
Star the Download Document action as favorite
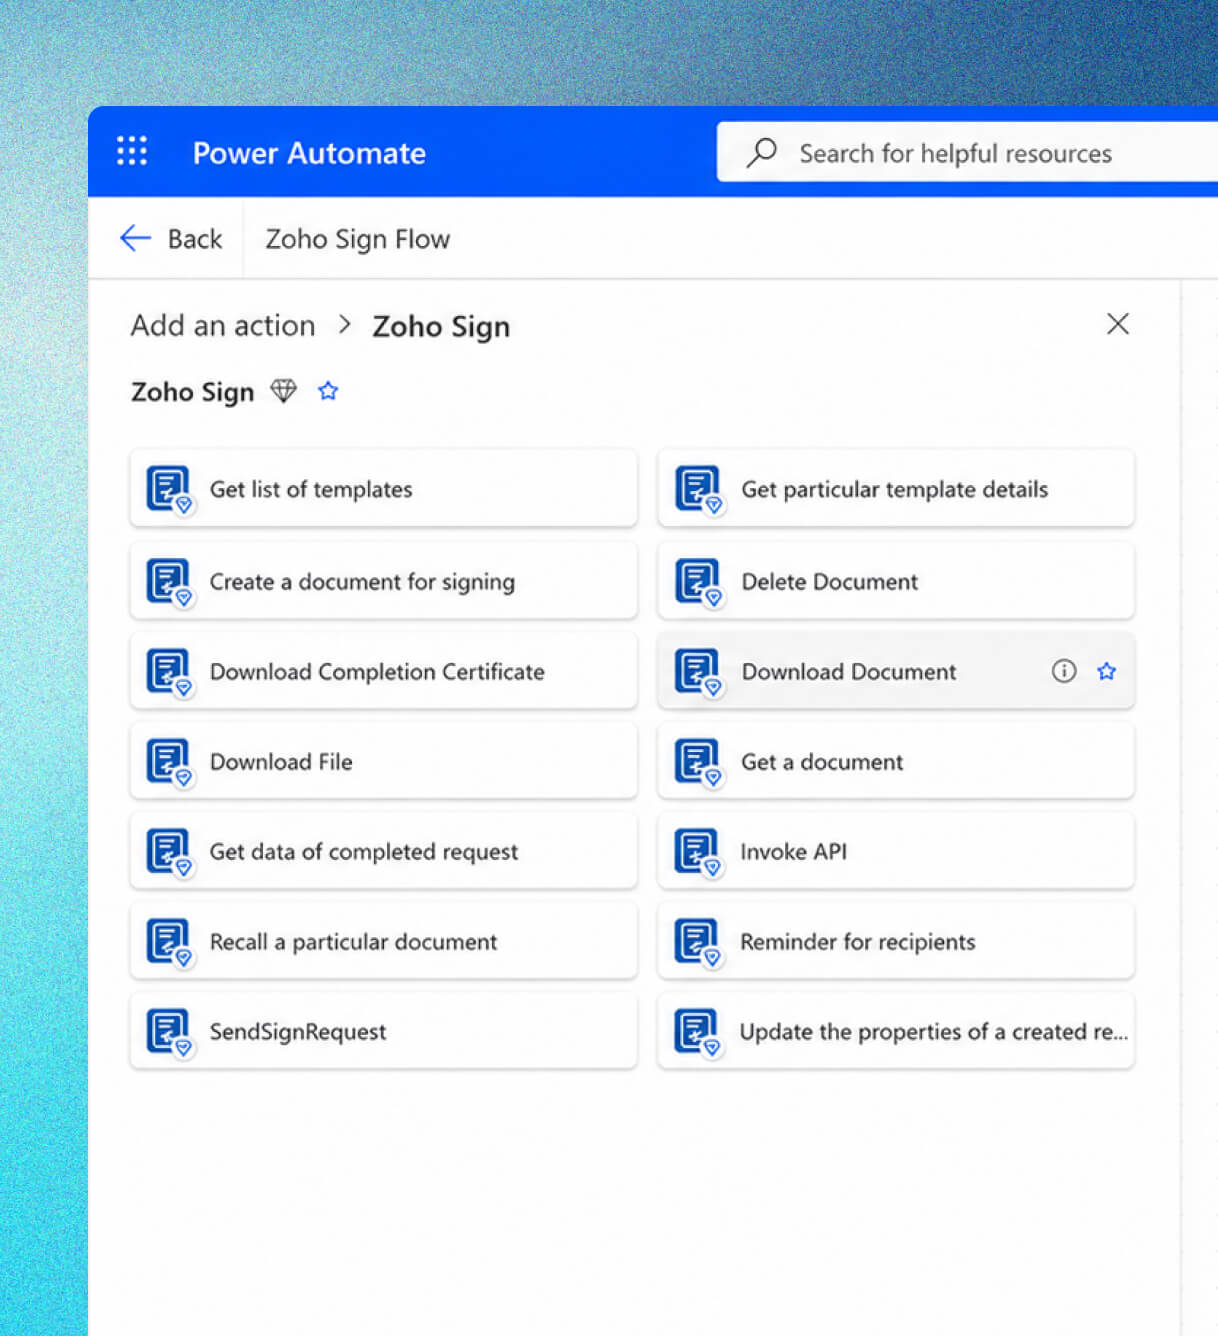(x=1106, y=671)
